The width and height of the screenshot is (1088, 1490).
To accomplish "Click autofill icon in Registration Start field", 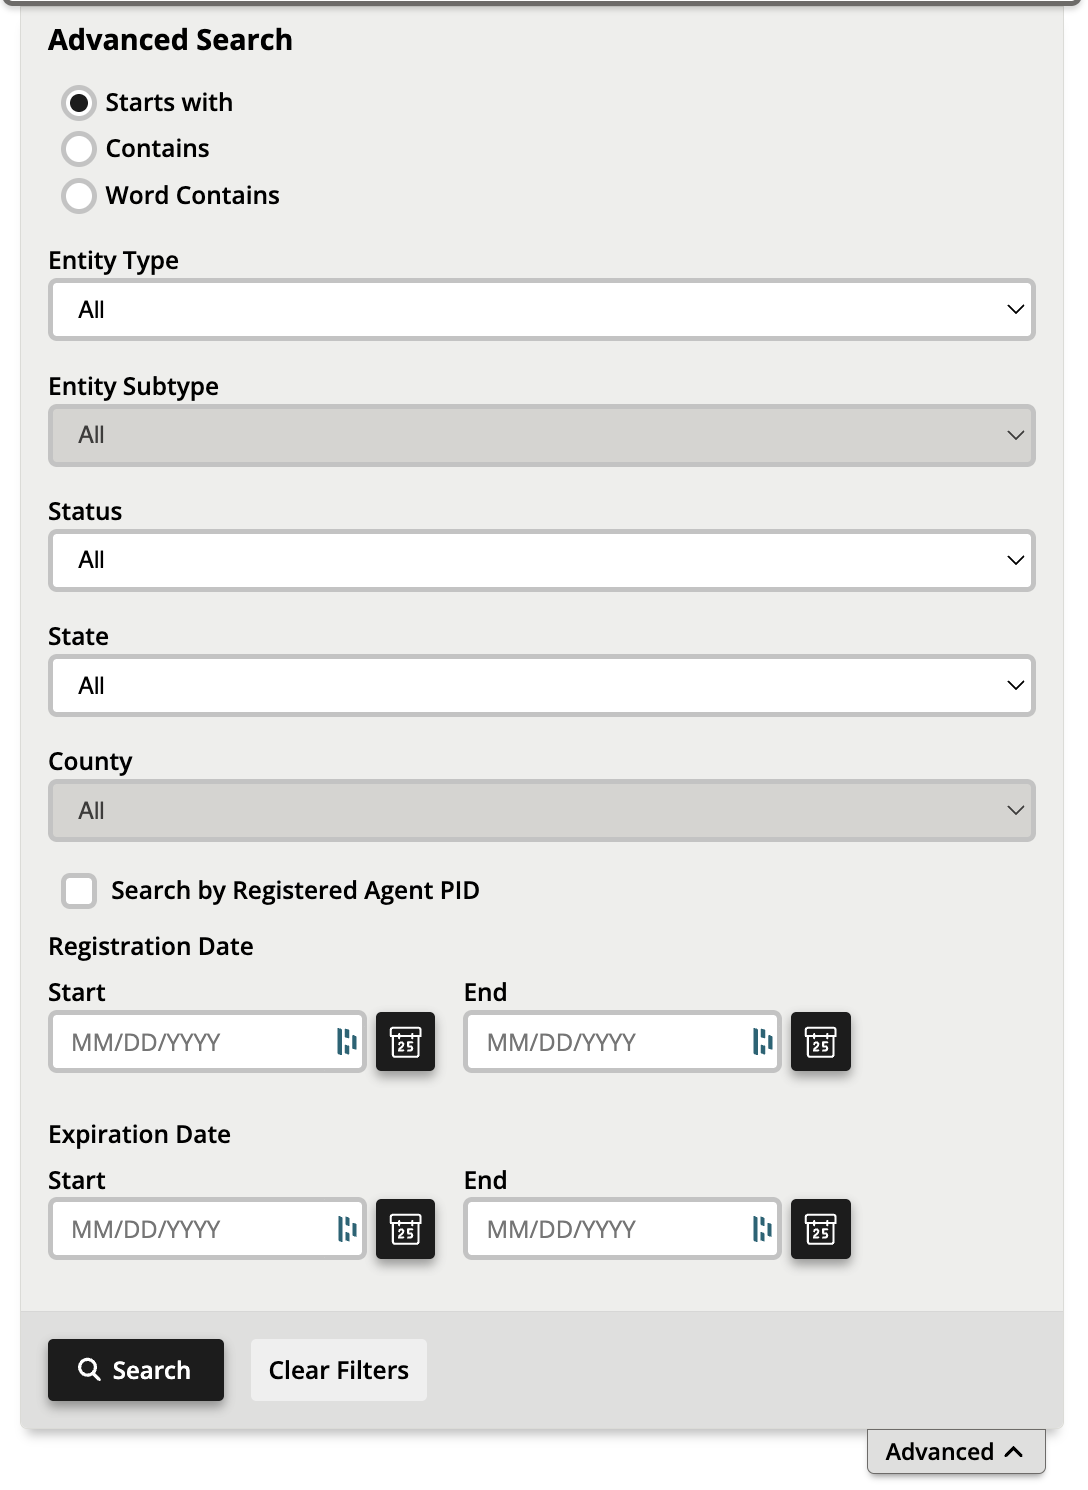I will click(347, 1042).
